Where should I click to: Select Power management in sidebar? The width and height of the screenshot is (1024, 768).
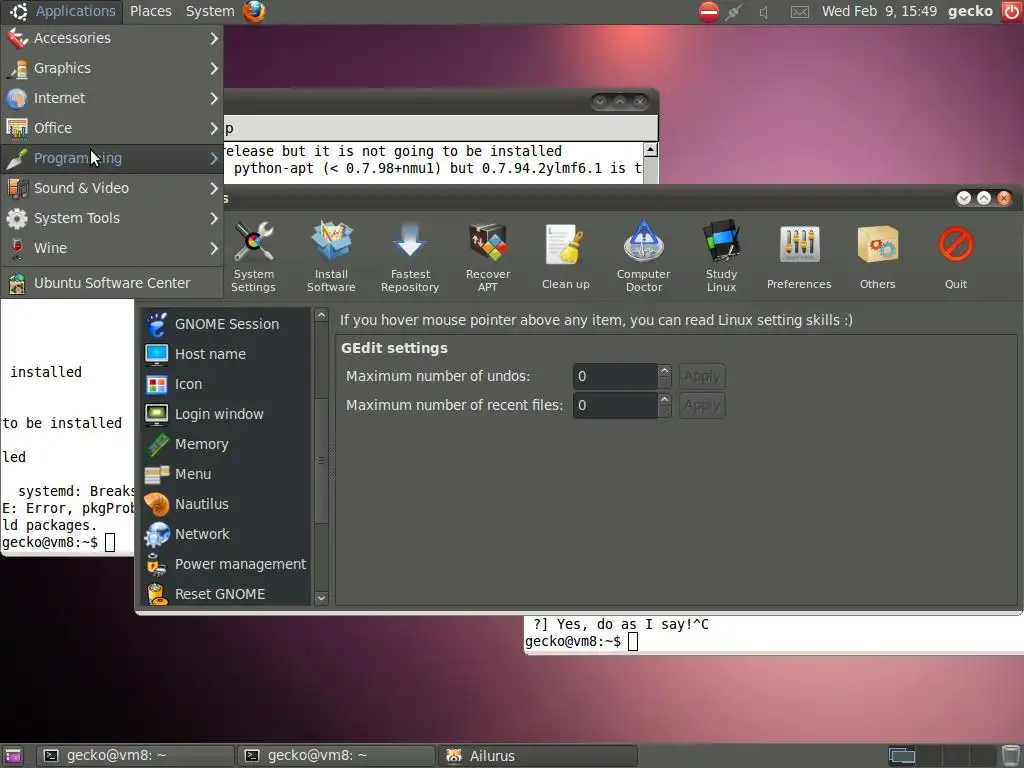coord(225,564)
